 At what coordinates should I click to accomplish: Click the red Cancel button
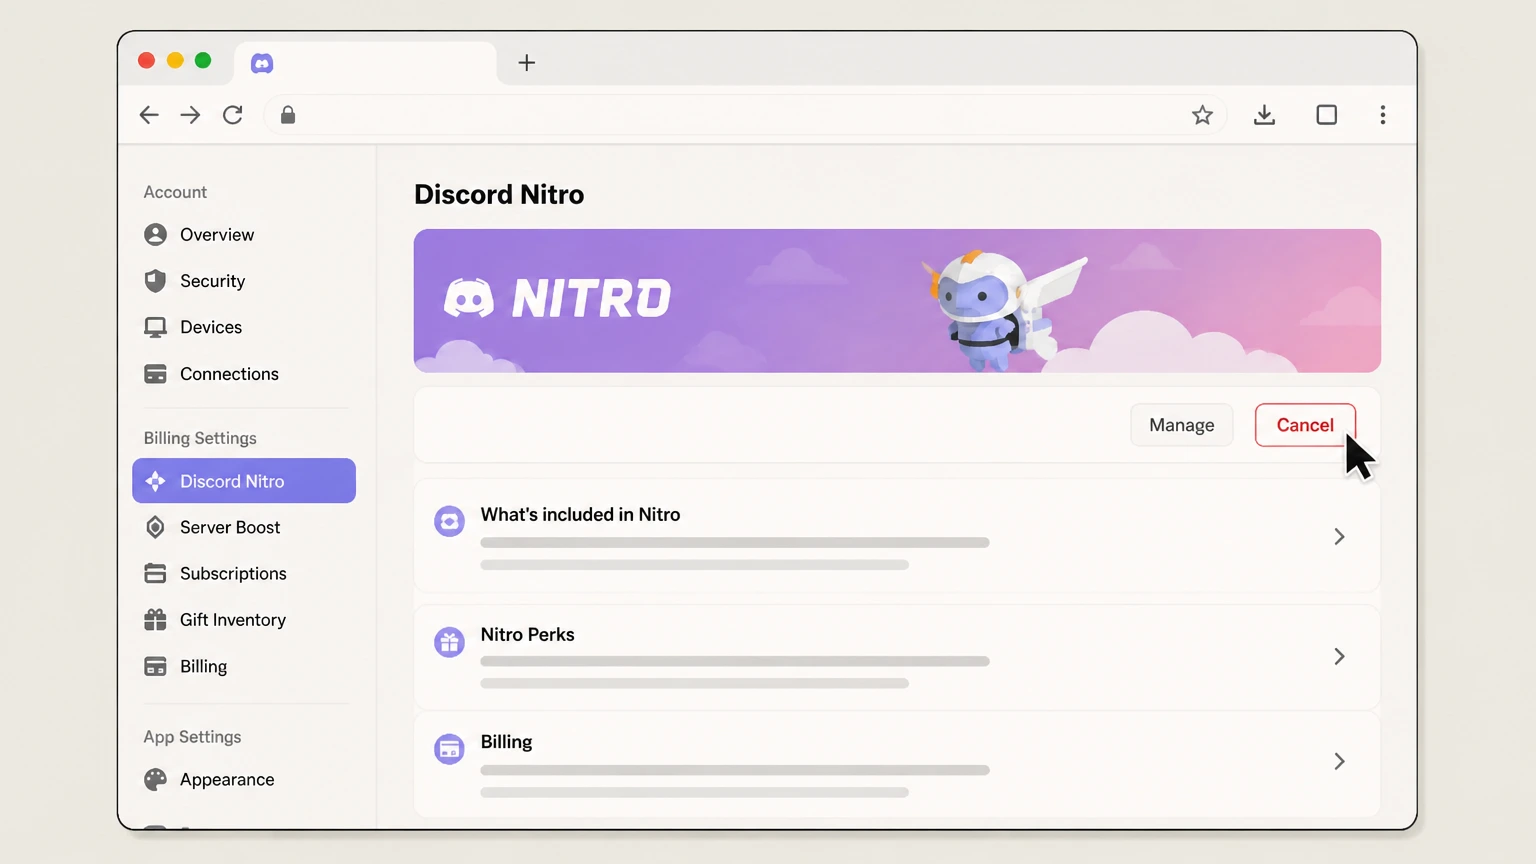coord(1305,425)
